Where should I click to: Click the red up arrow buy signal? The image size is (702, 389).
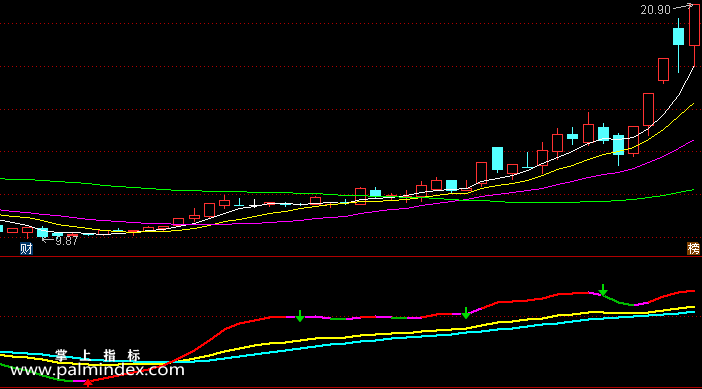(x=88, y=383)
